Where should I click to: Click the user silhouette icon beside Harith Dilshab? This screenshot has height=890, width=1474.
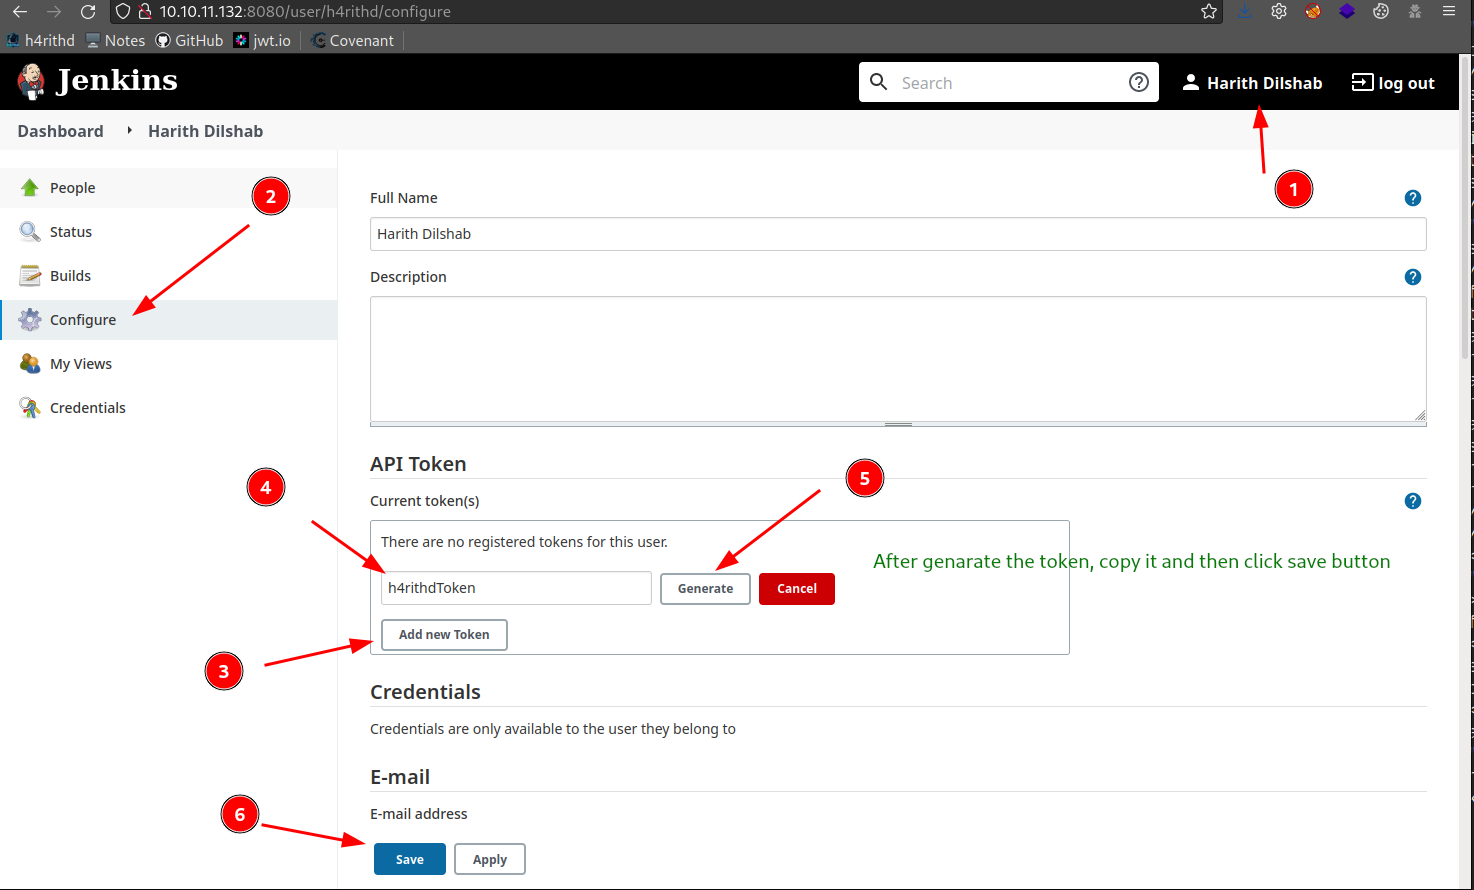click(x=1190, y=83)
